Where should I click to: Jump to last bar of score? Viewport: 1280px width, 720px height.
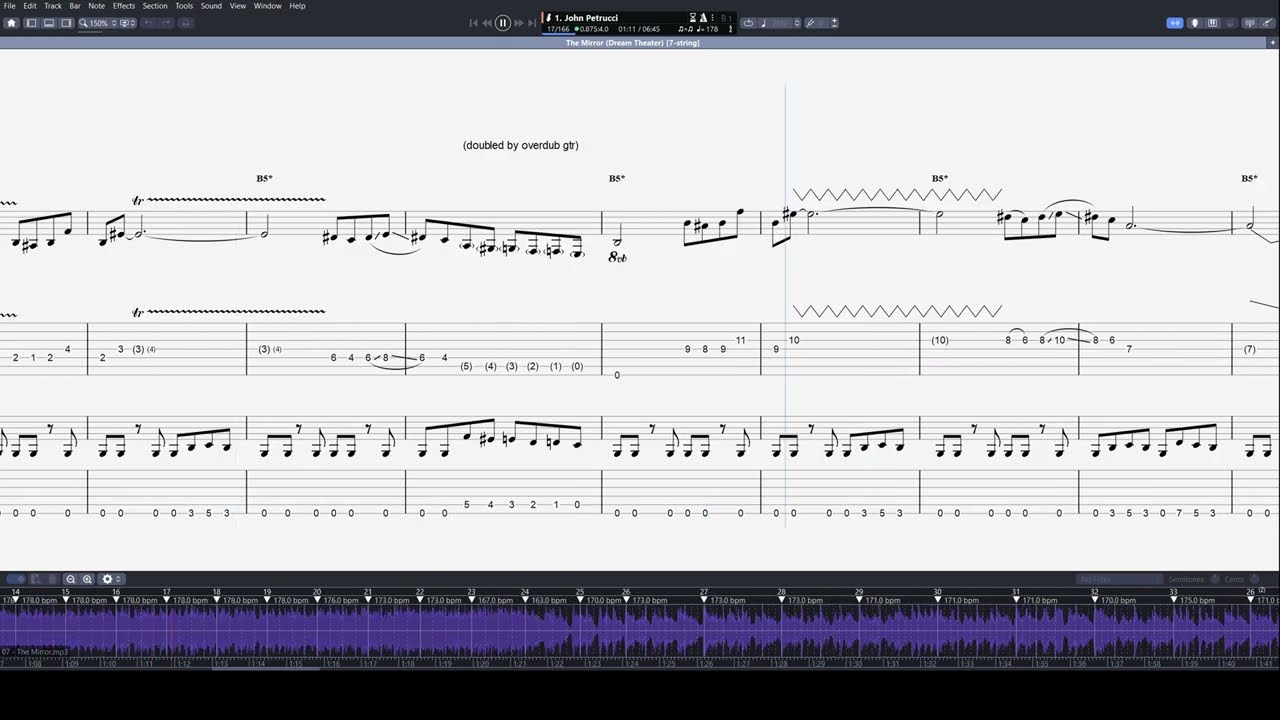[532, 23]
